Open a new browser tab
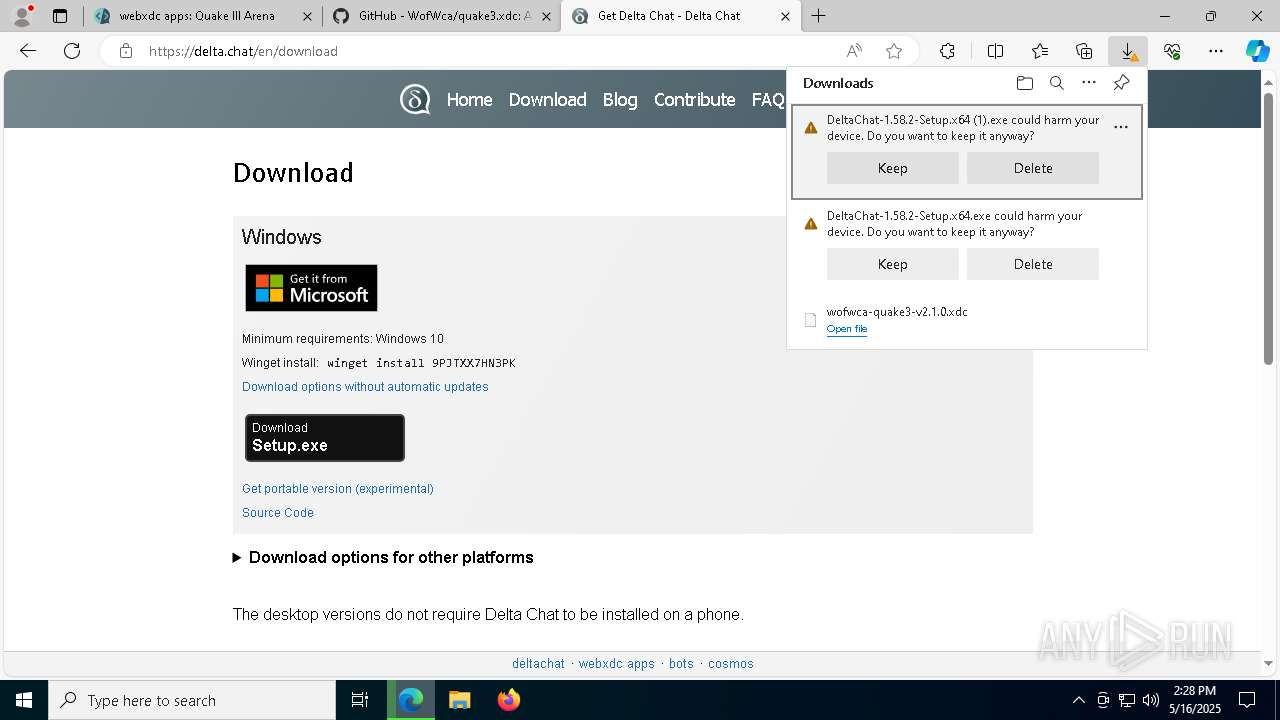 coord(818,16)
